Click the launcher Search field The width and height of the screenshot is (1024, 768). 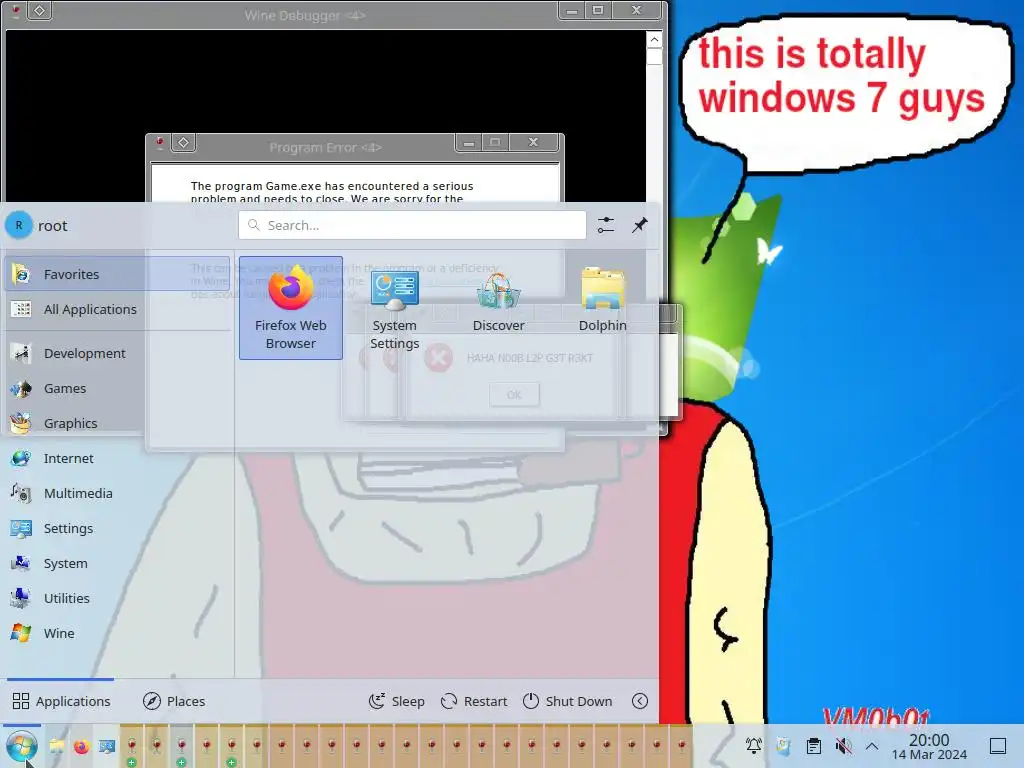click(x=412, y=225)
